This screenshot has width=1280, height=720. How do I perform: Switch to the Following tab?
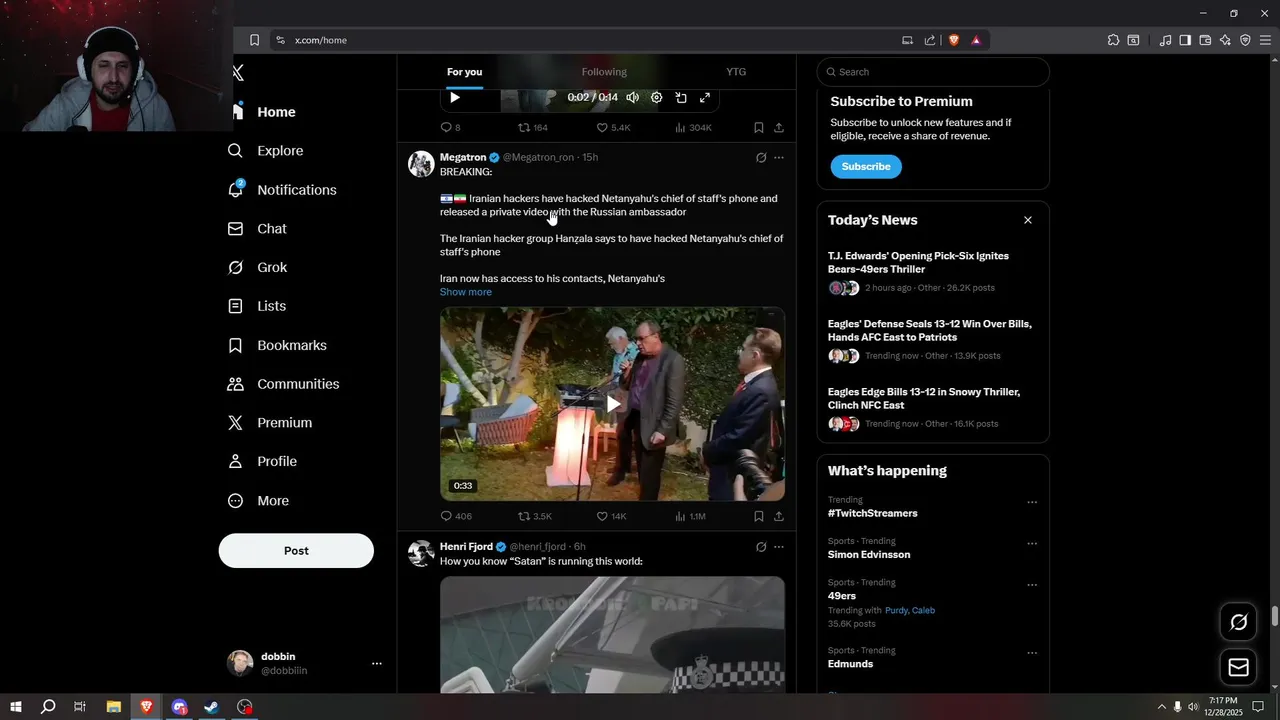click(x=604, y=72)
